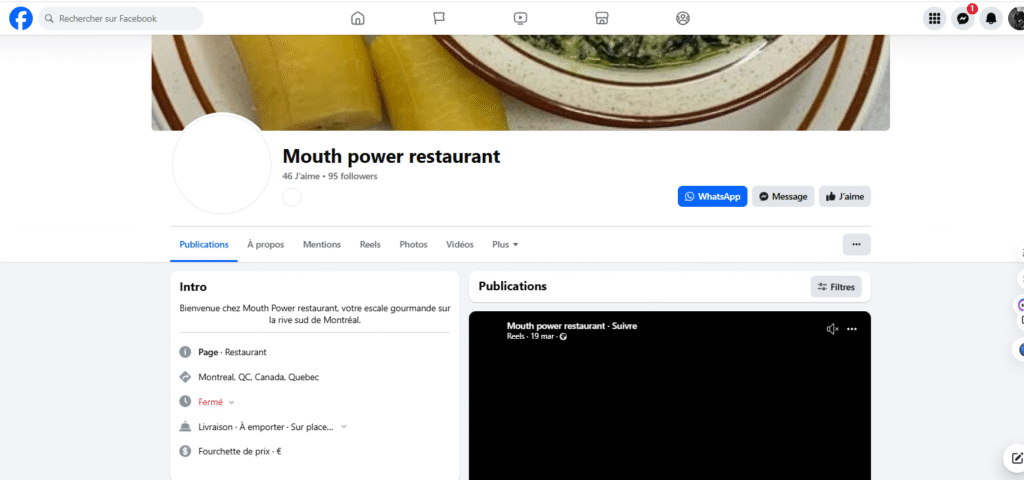Viewport: 1024px width, 480px height.
Task: Open the Filtres options
Action: [836, 287]
